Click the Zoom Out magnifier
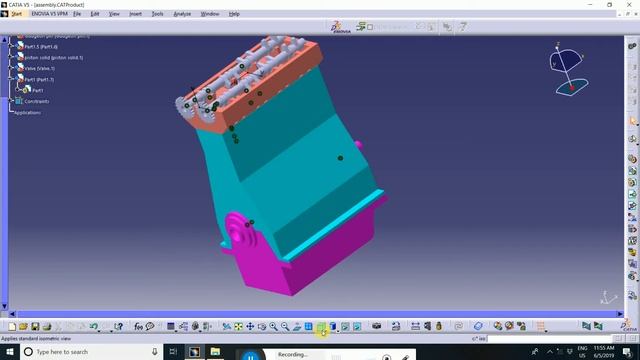Screen dimensions: 640x360 (285, 327)
